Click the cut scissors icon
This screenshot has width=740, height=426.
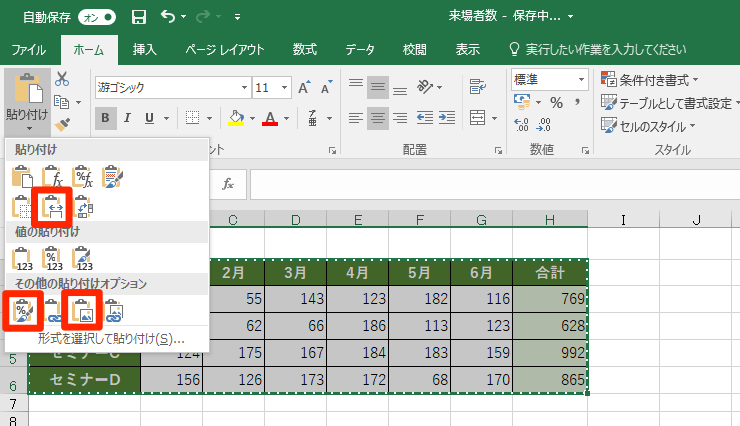coord(62,79)
